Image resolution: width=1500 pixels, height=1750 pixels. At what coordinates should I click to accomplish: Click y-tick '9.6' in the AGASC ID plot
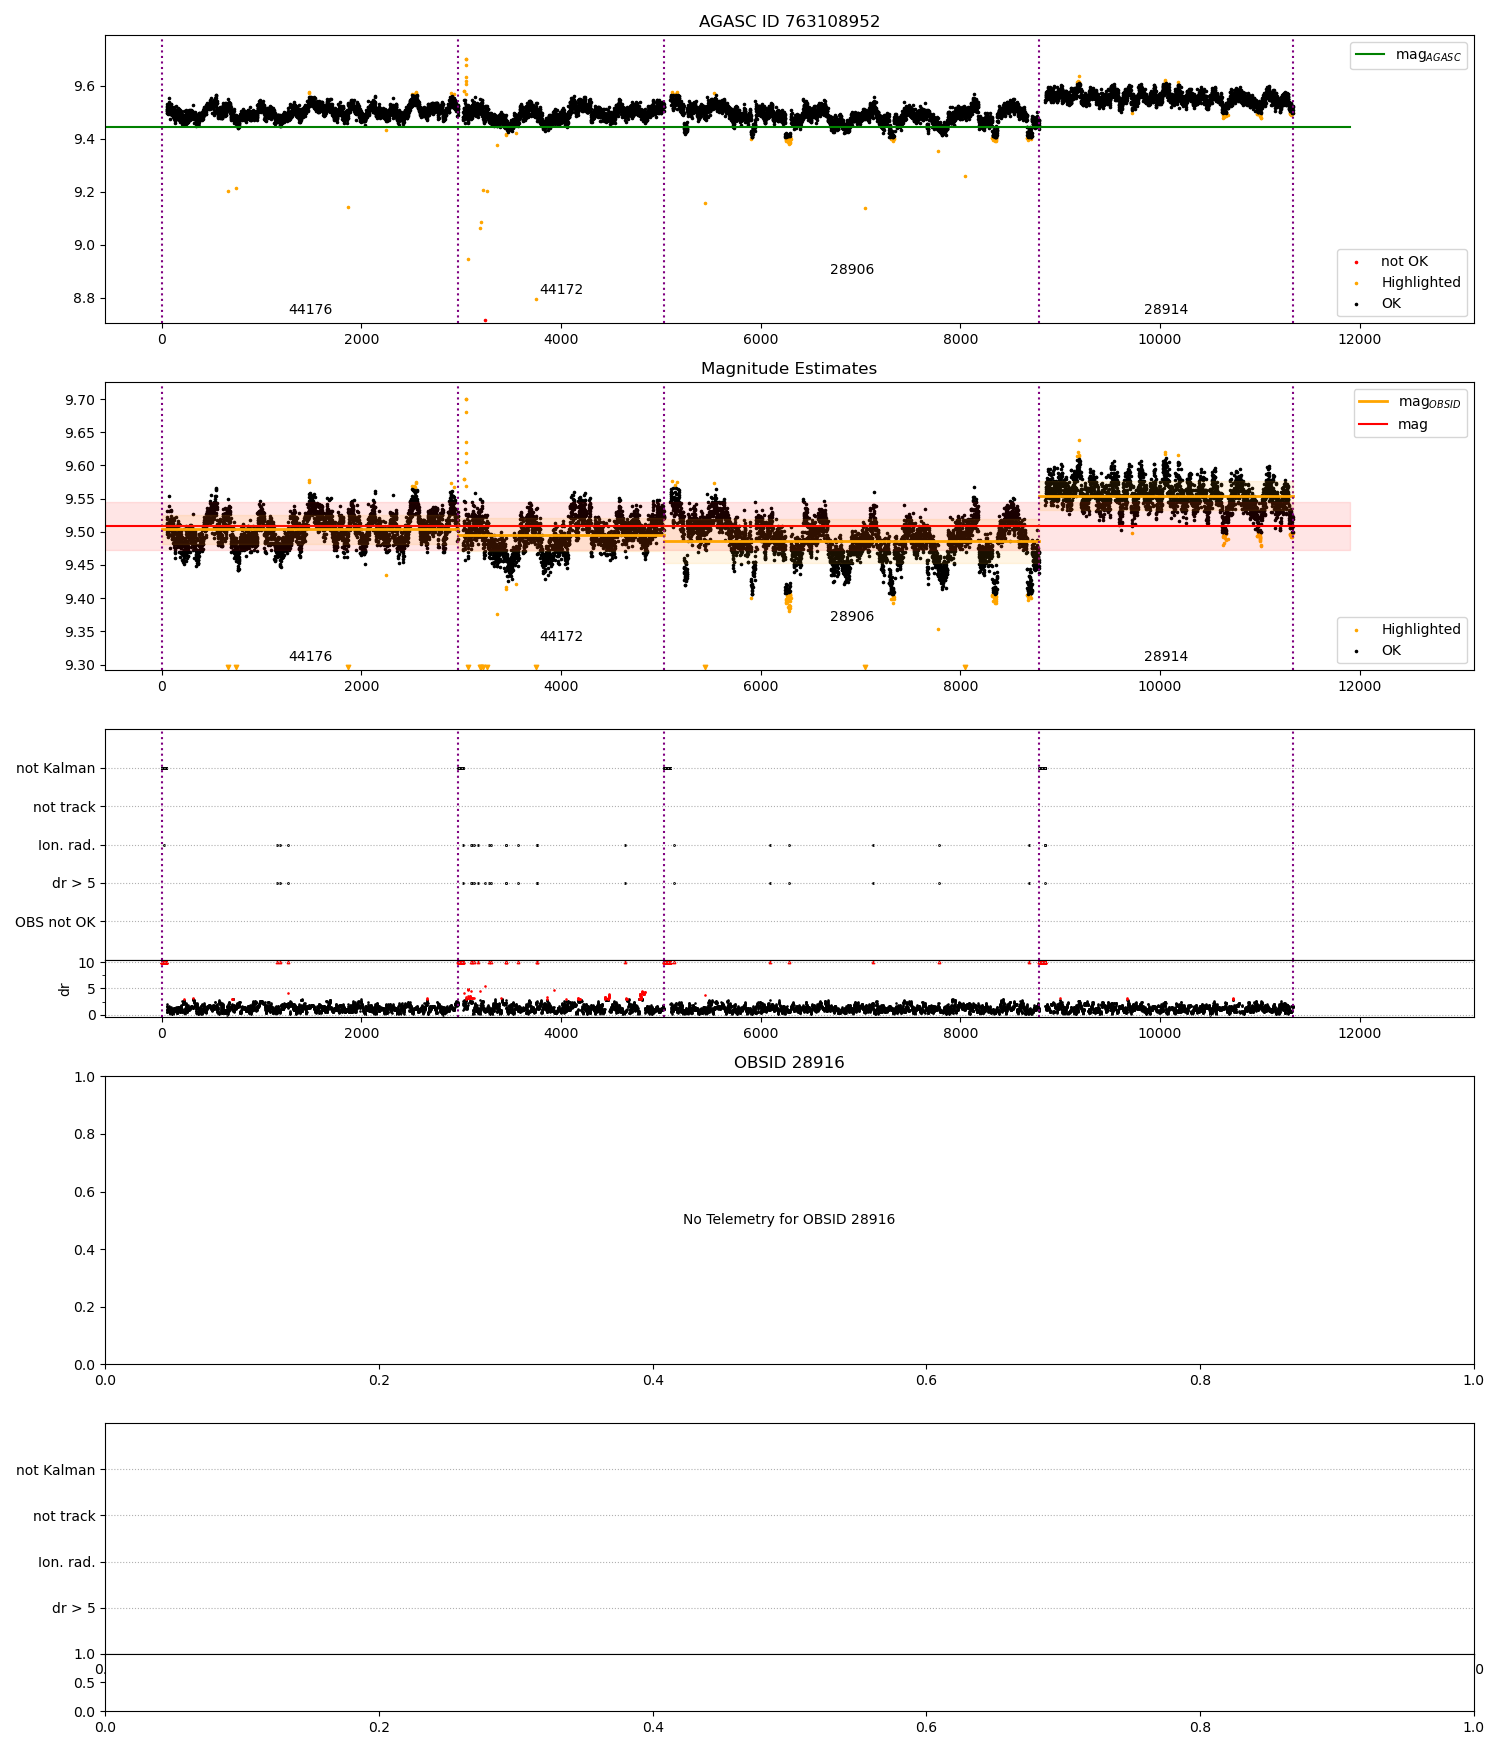coord(84,87)
